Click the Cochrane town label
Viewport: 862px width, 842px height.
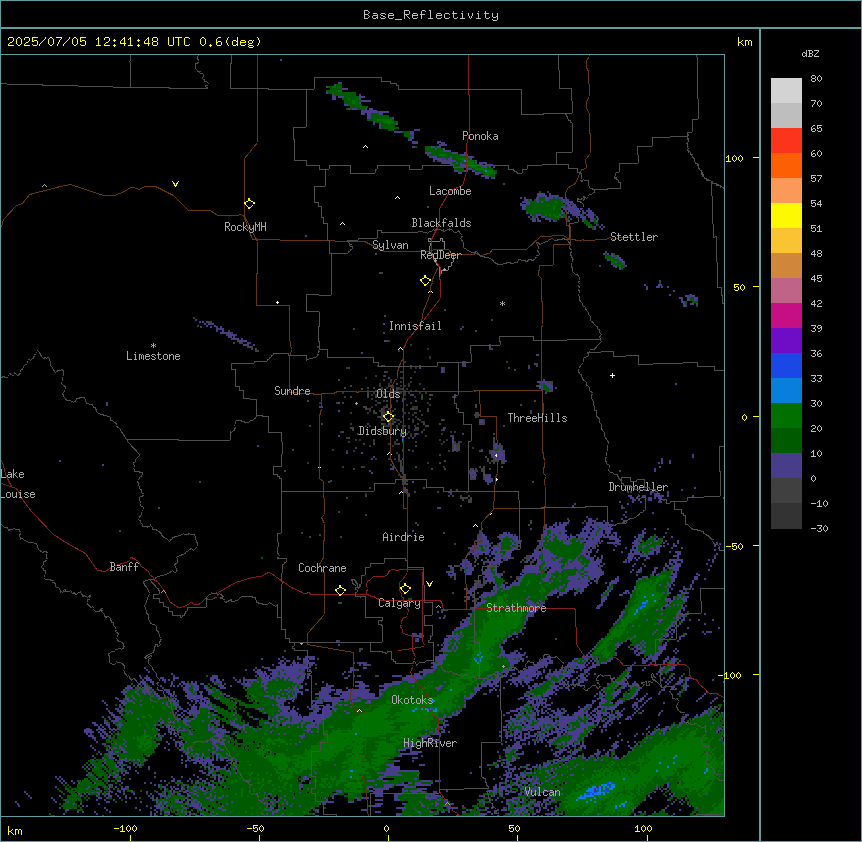click(322, 568)
